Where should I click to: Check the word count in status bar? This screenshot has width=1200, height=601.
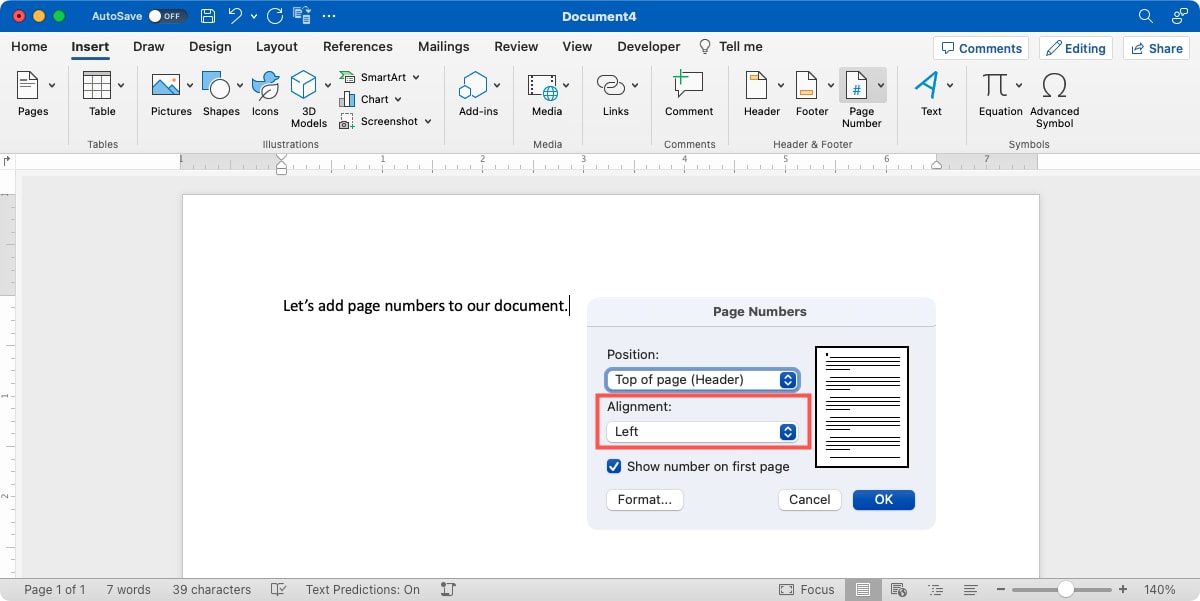click(128, 589)
